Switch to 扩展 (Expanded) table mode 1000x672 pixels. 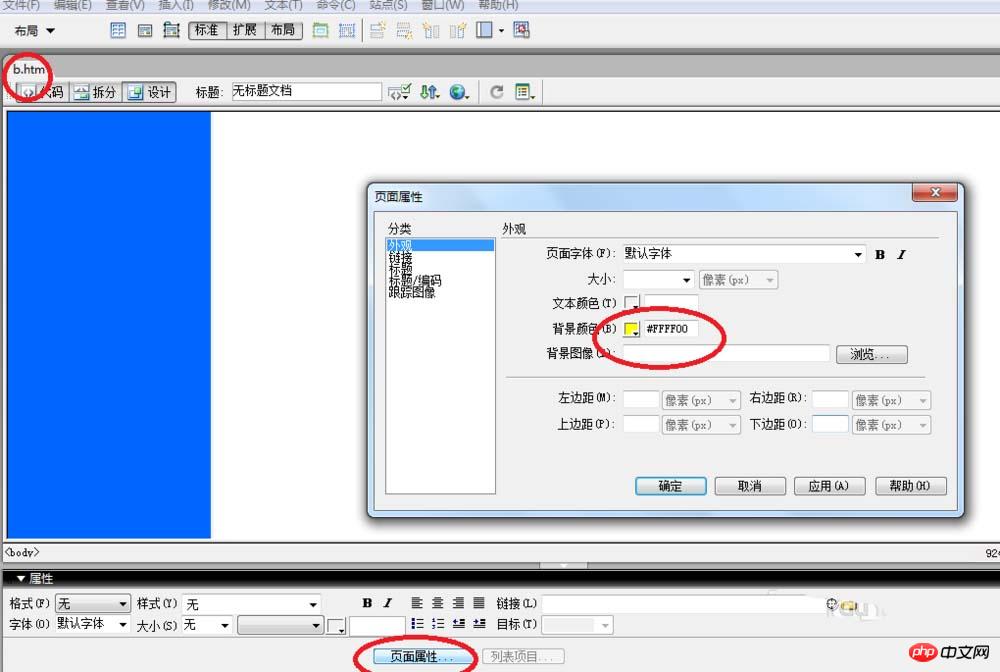coord(245,30)
